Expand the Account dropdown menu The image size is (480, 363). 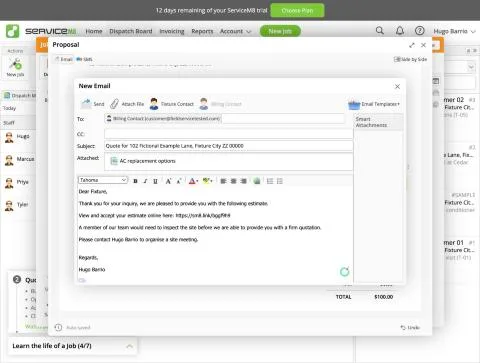pyautogui.click(x=235, y=31)
